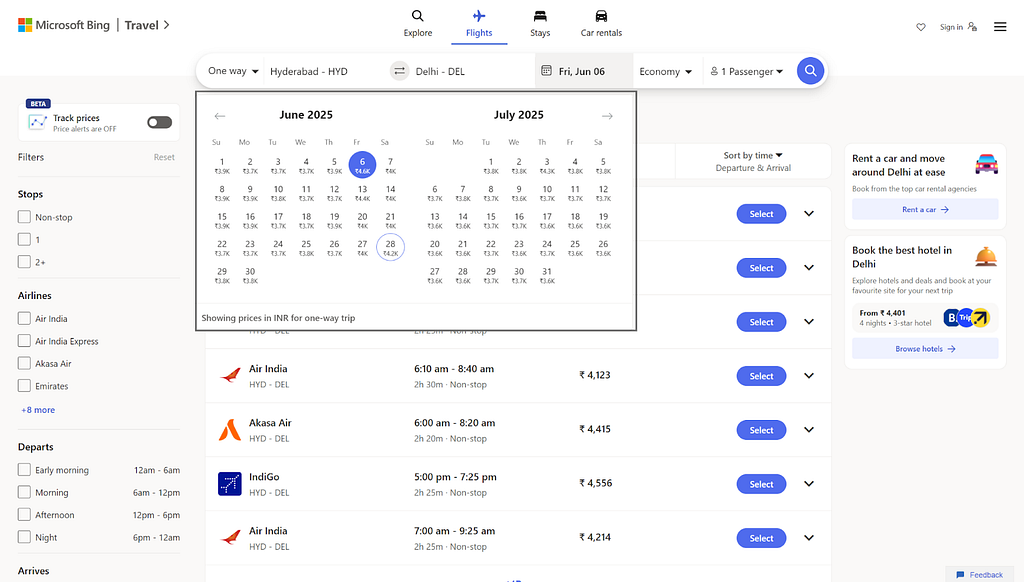This screenshot has width=1024, height=582.
Task: Go to next month in calendar
Action: [x=607, y=116]
